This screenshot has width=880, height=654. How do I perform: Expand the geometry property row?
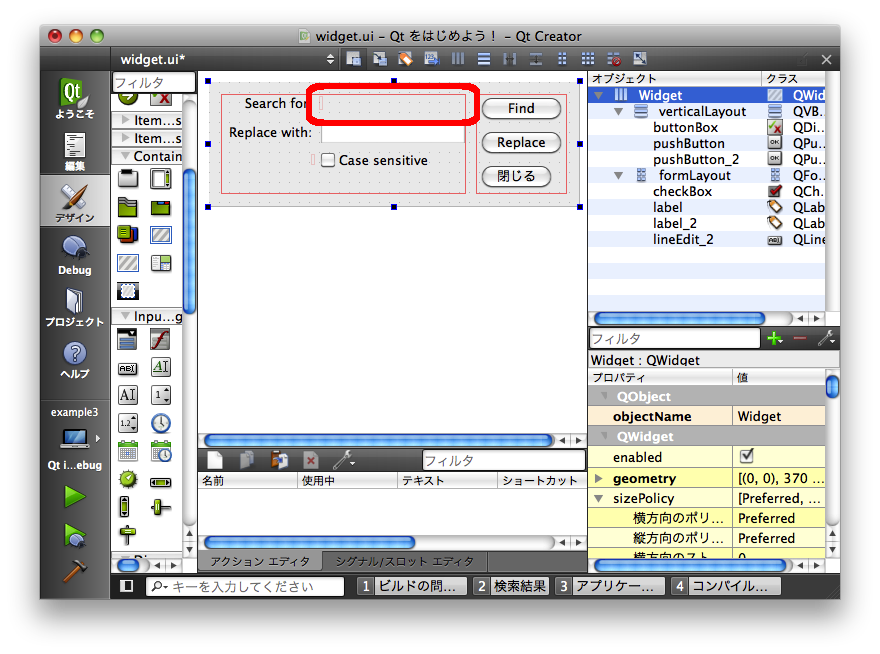pyautogui.click(x=599, y=479)
